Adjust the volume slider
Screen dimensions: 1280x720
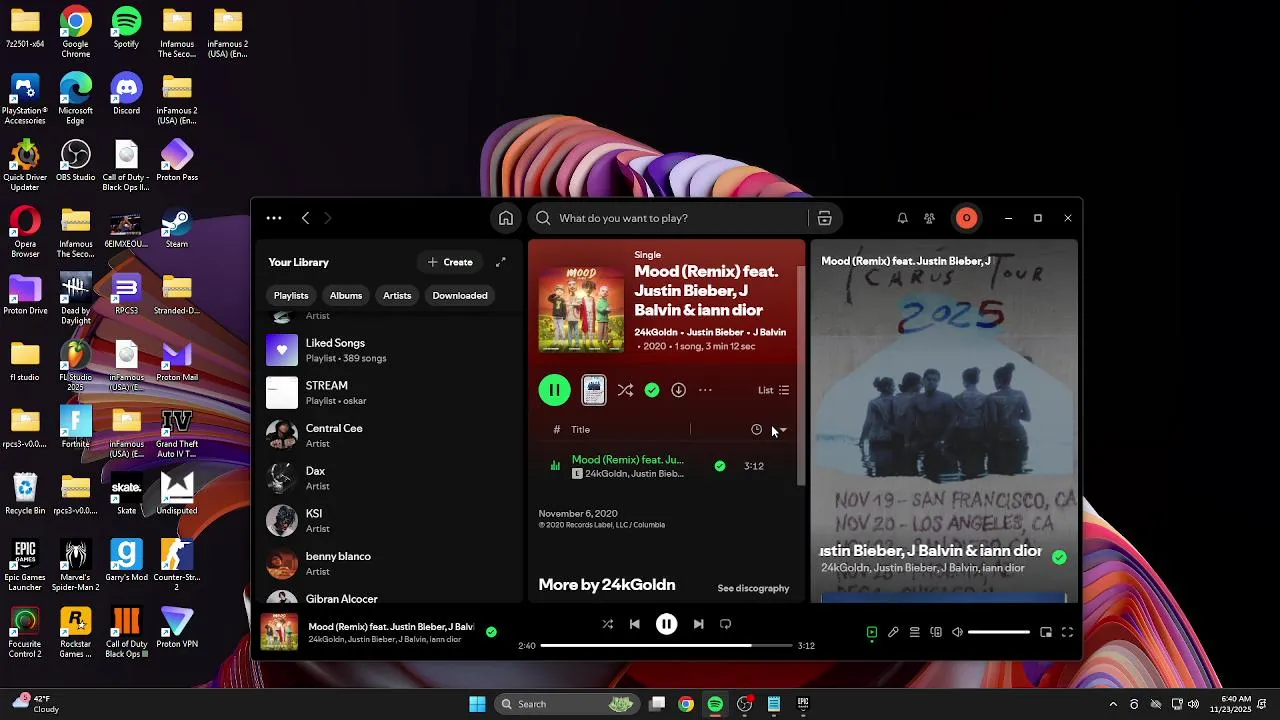(x=999, y=632)
